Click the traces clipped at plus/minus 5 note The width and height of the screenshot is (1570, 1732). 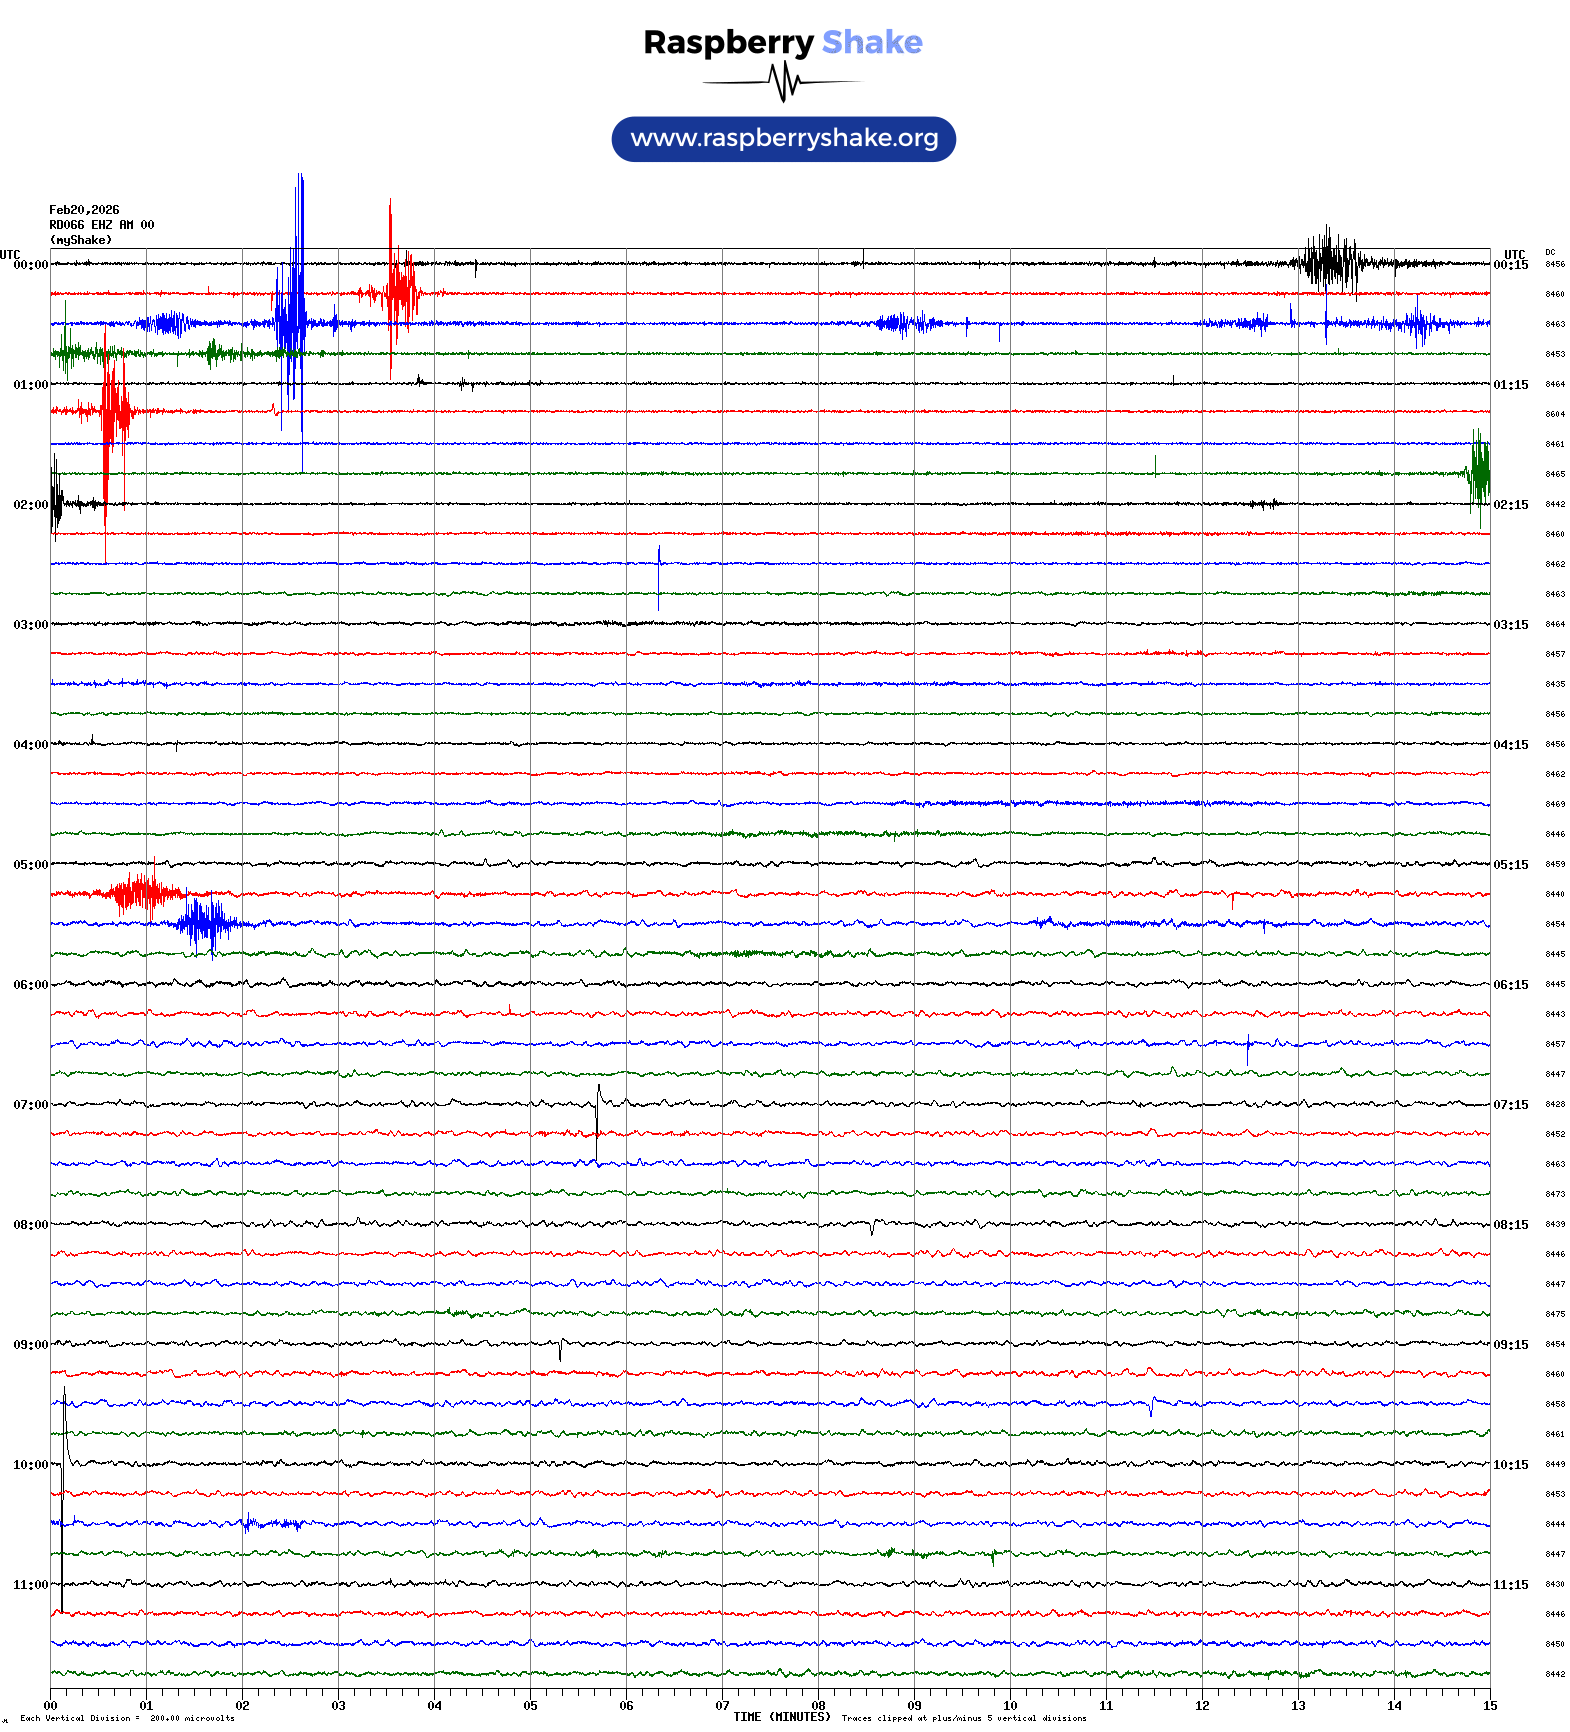963,1718
